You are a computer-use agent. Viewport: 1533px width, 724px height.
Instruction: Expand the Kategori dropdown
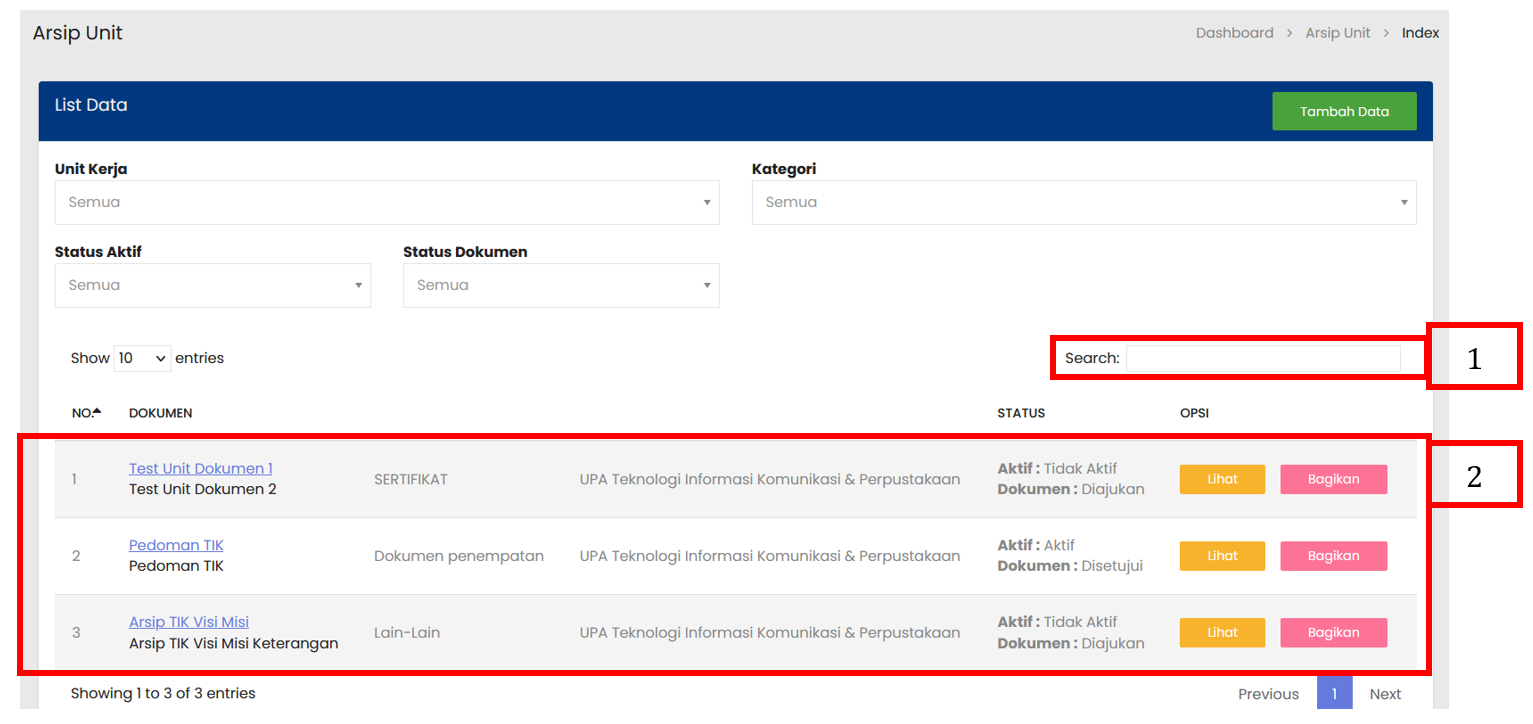1083,202
